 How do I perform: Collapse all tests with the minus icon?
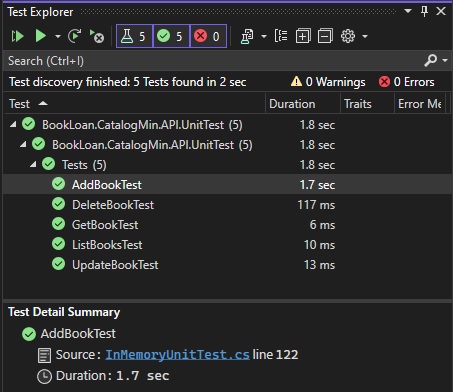point(325,36)
